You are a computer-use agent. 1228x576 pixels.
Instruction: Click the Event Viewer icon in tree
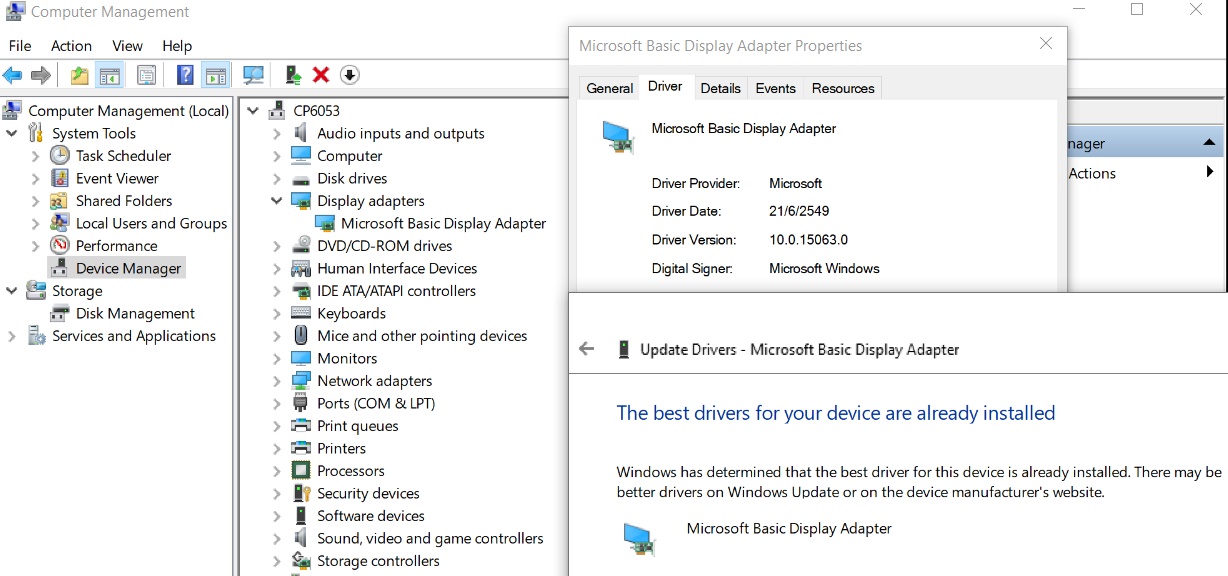click(x=60, y=178)
